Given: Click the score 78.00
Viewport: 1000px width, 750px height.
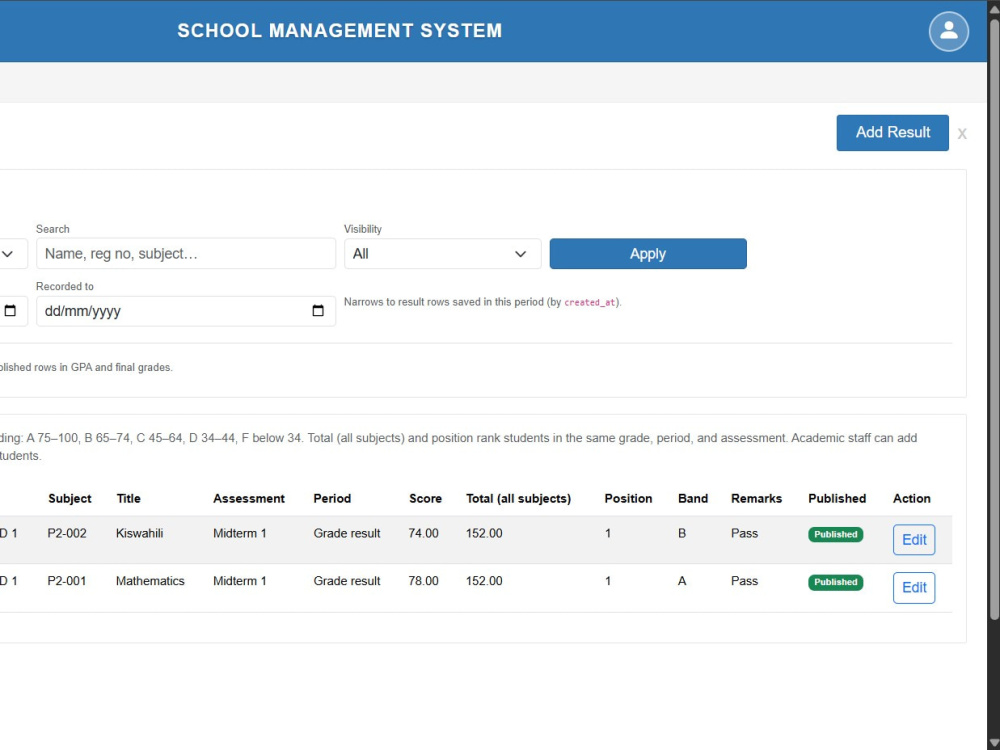Looking at the screenshot, I should tap(423, 581).
